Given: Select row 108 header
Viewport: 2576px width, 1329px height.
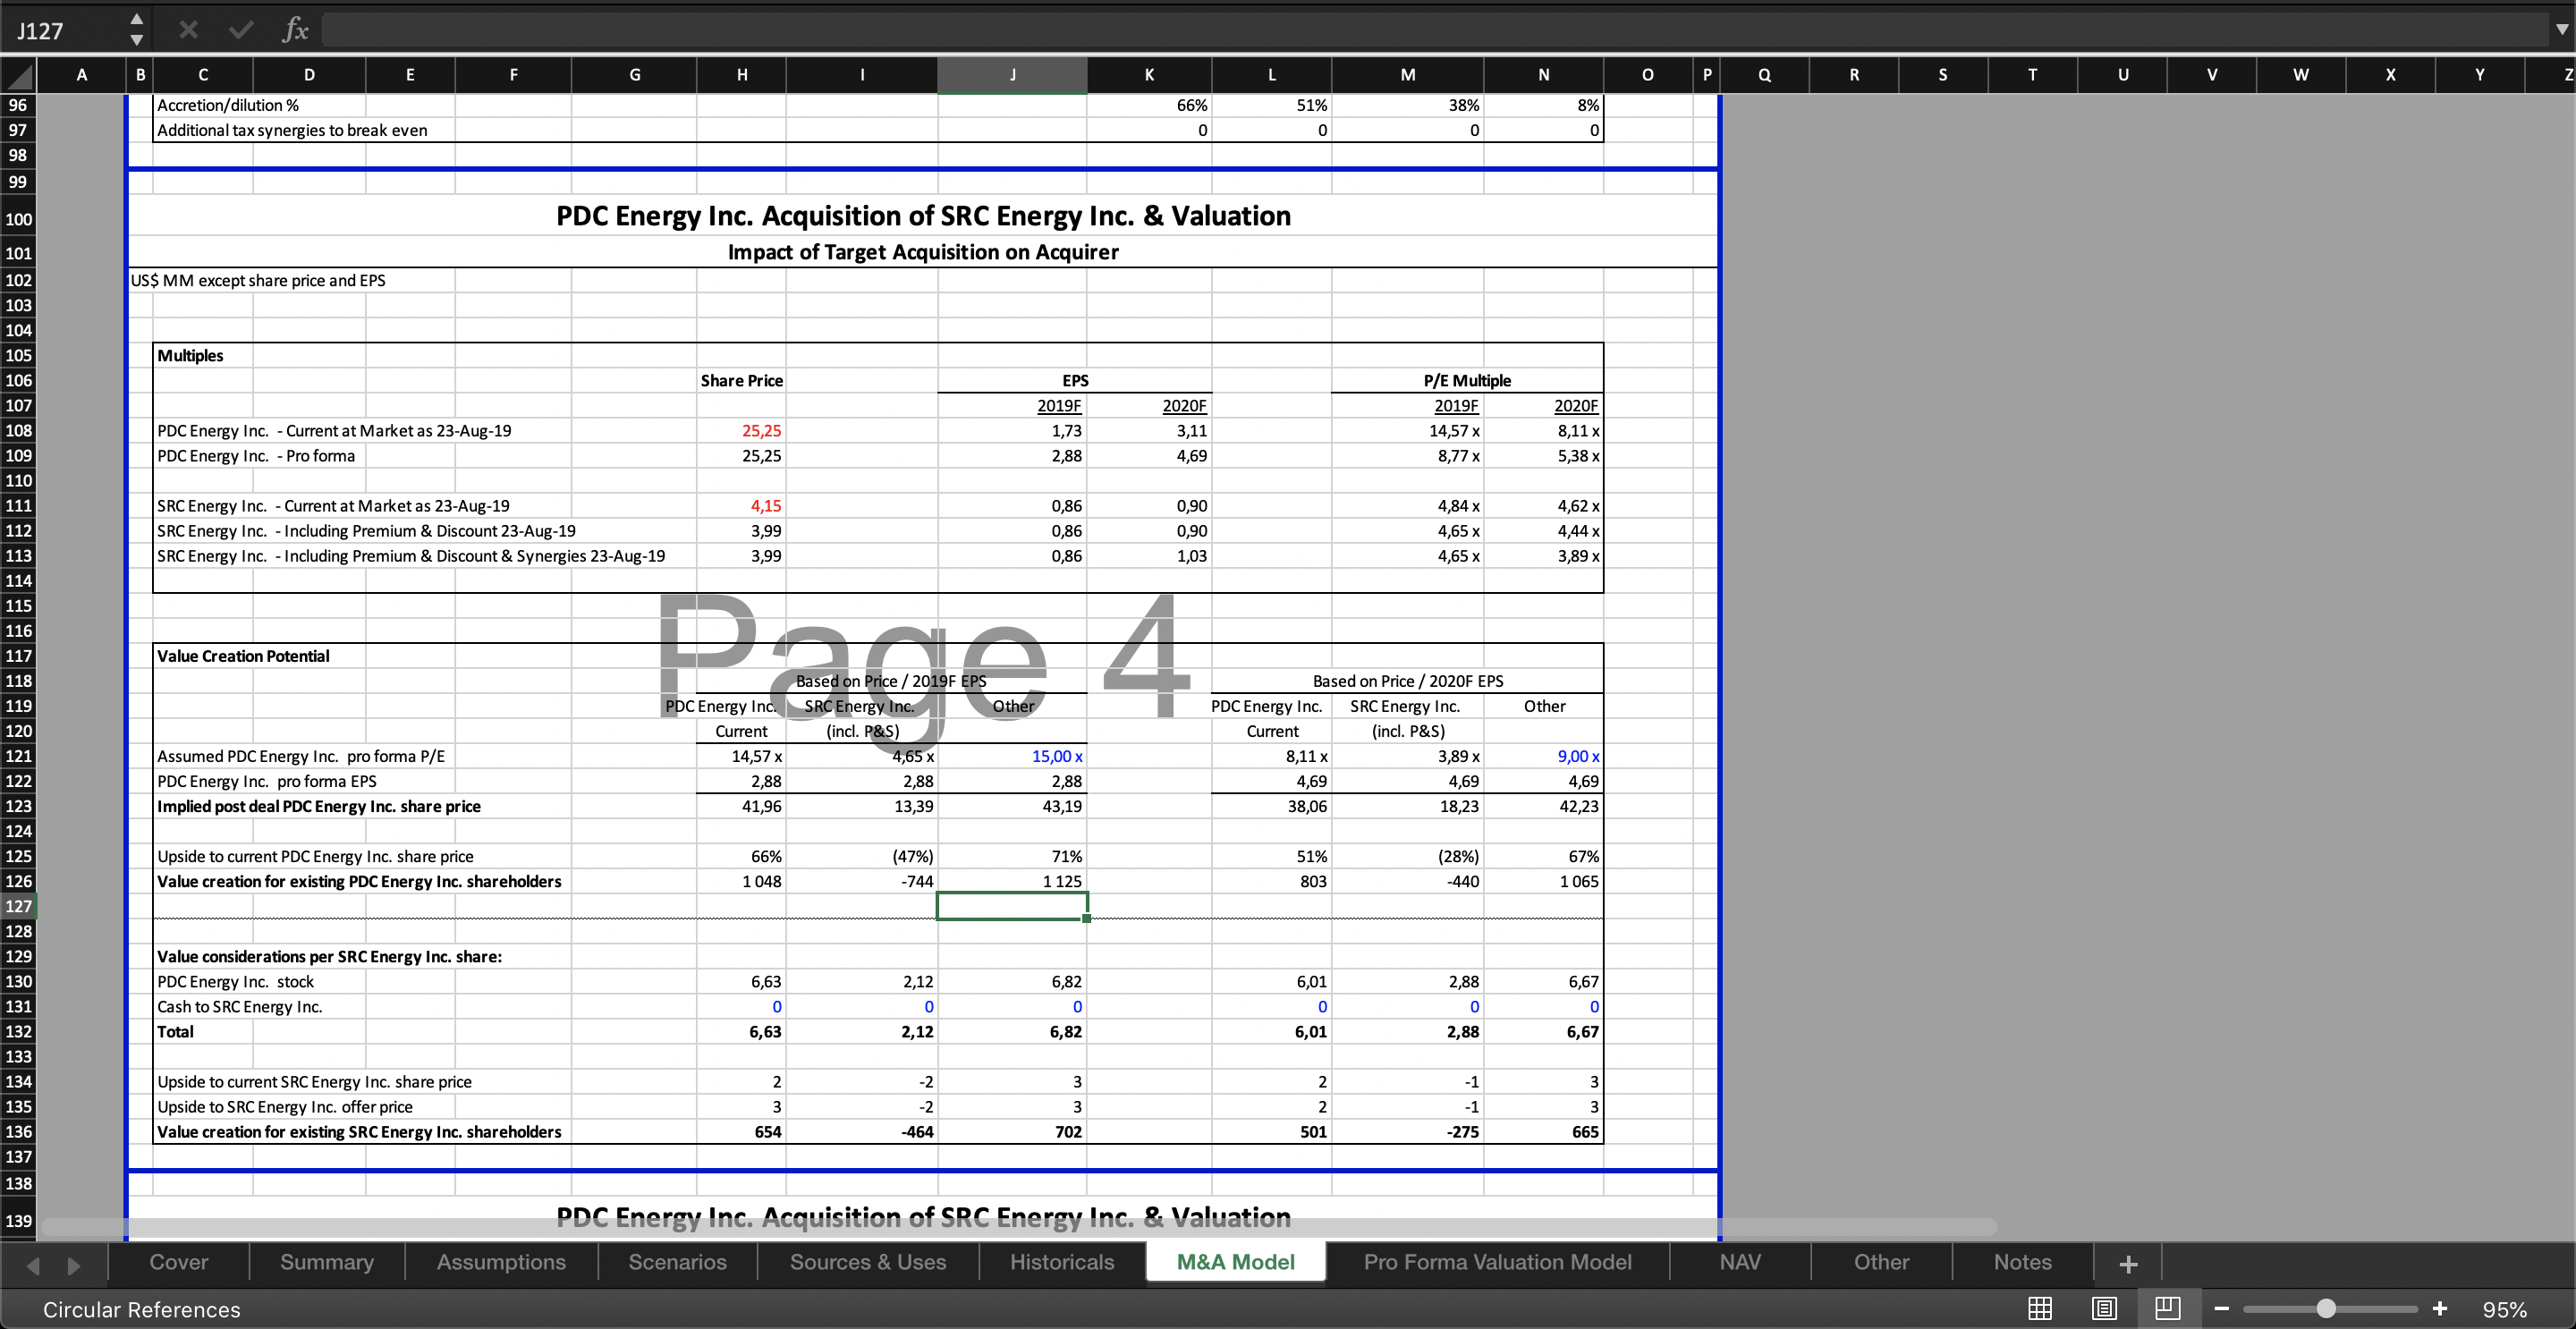Looking at the screenshot, I should pyautogui.click(x=19, y=430).
